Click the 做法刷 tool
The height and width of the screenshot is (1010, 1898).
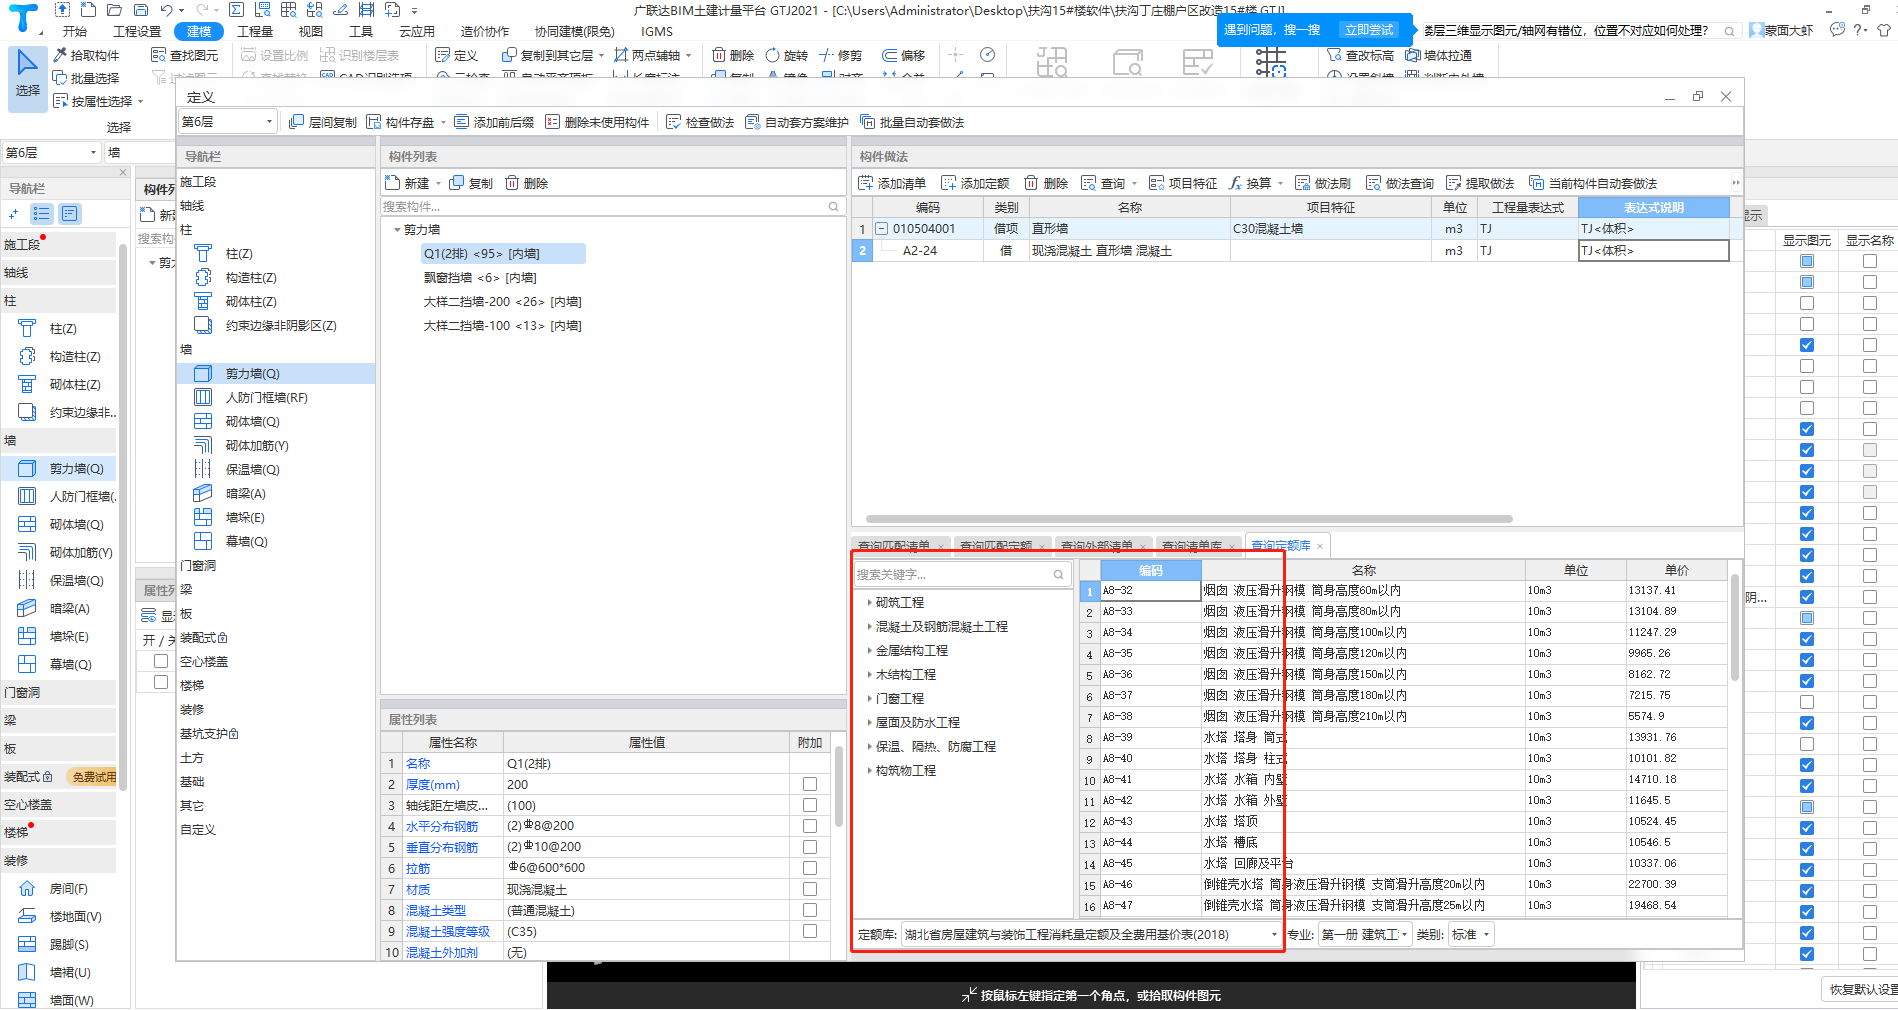click(1323, 183)
